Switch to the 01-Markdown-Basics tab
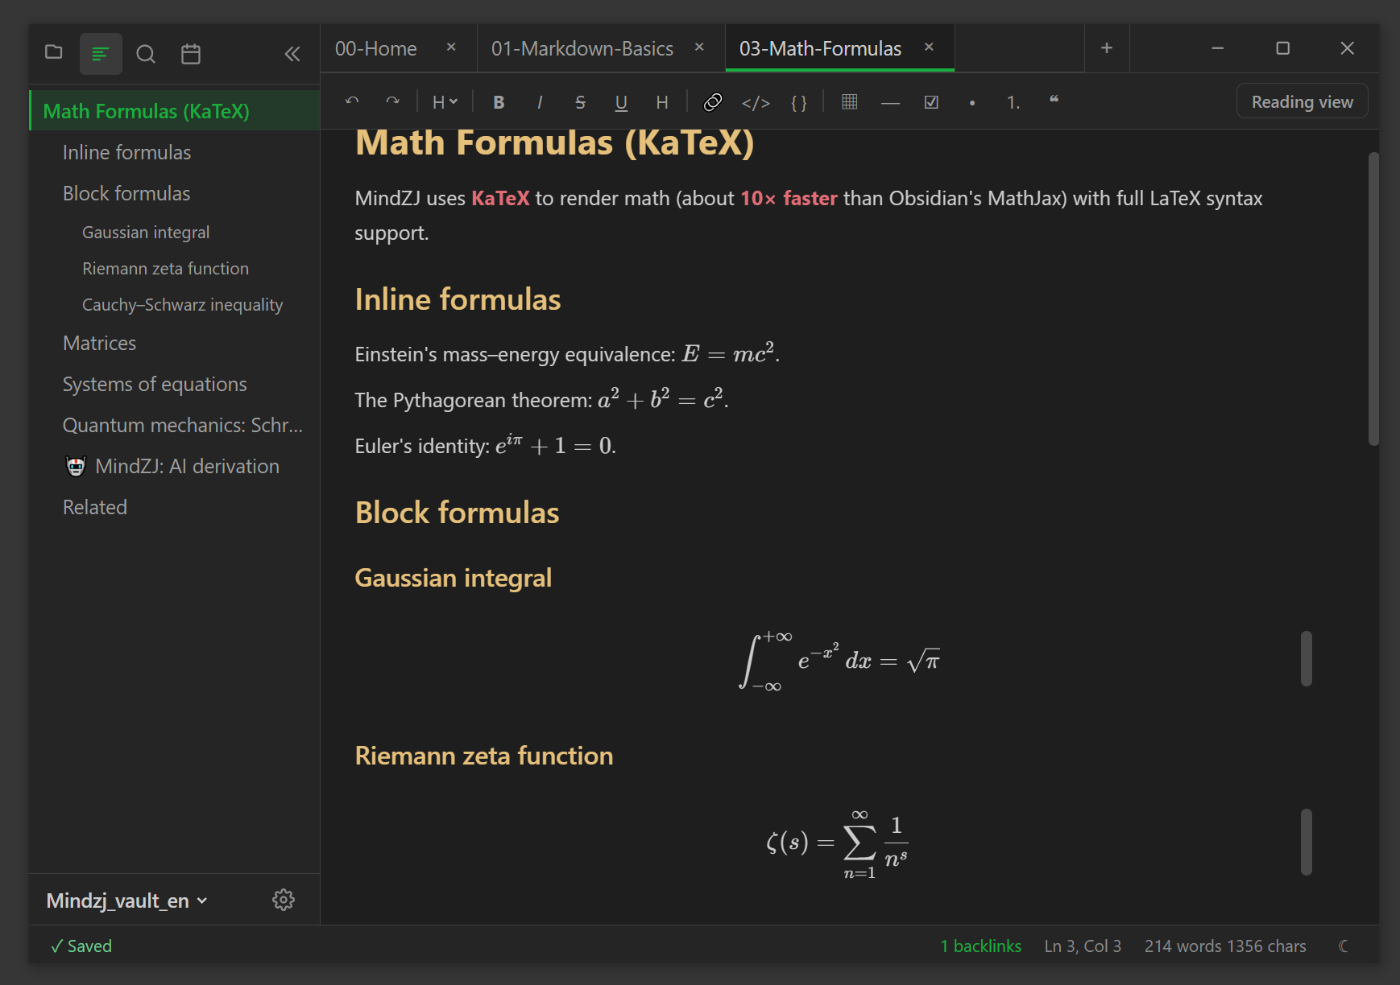1400x985 pixels. click(582, 49)
